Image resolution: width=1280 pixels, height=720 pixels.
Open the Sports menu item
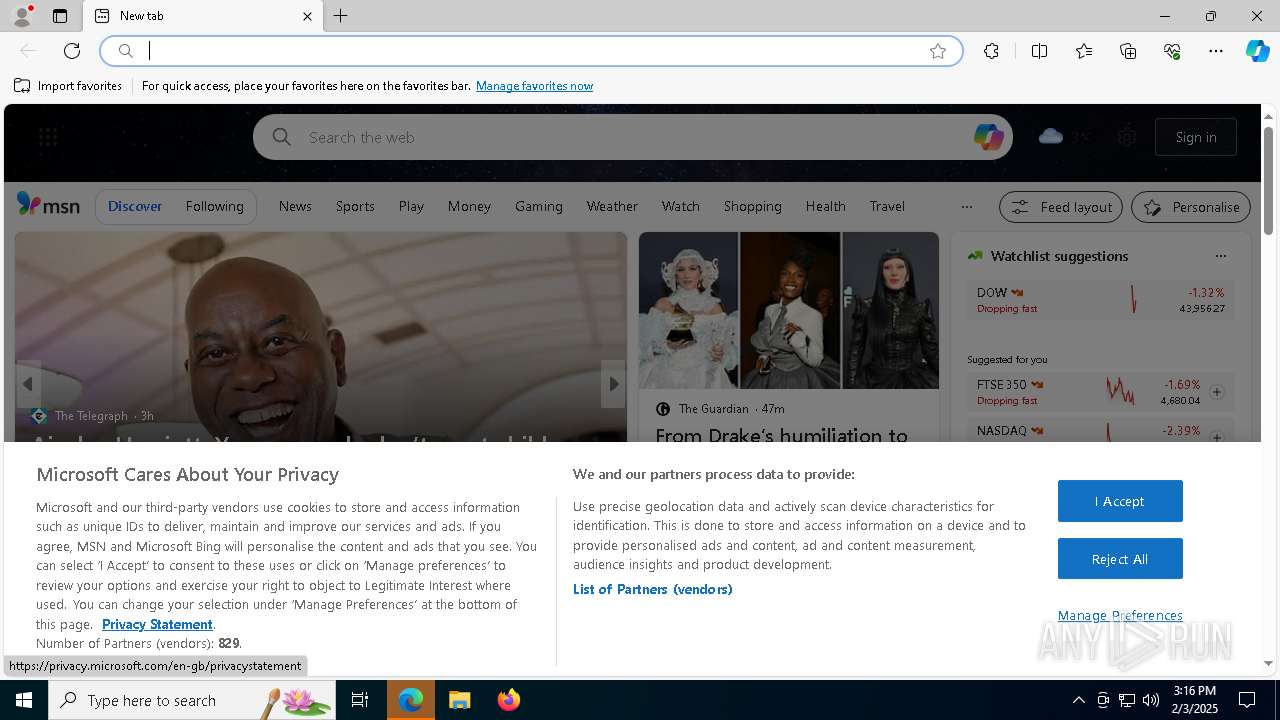pyautogui.click(x=355, y=206)
